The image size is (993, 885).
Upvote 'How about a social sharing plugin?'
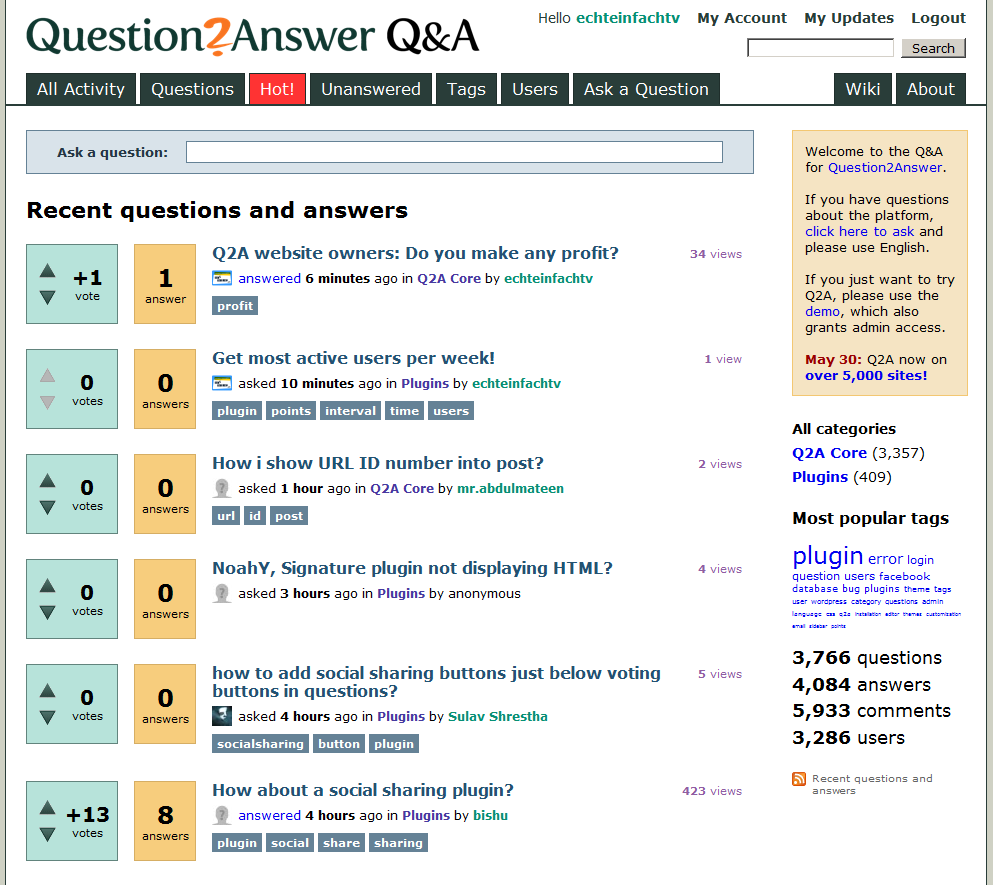tap(47, 807)
